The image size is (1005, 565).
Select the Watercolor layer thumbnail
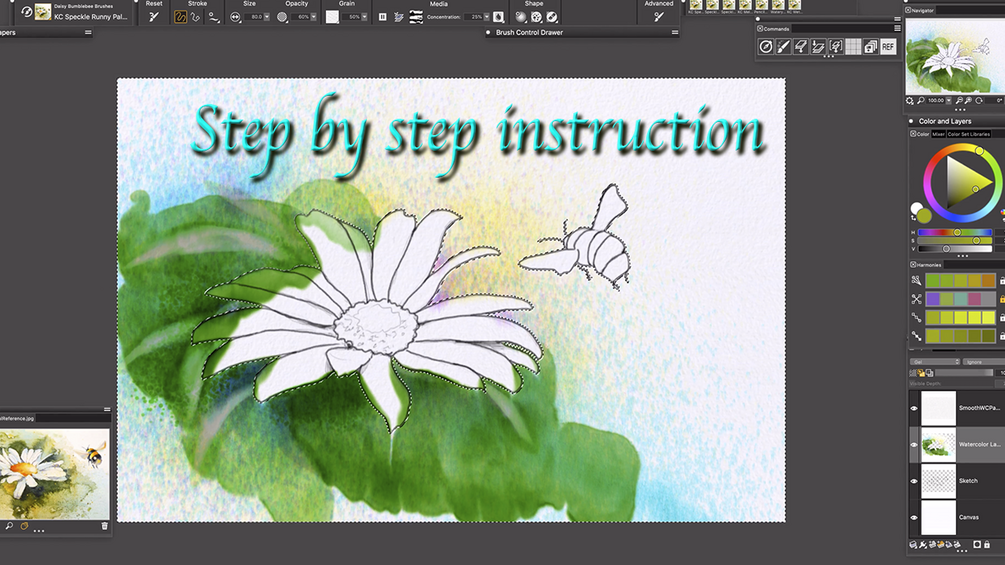click(x=938, y=445)
